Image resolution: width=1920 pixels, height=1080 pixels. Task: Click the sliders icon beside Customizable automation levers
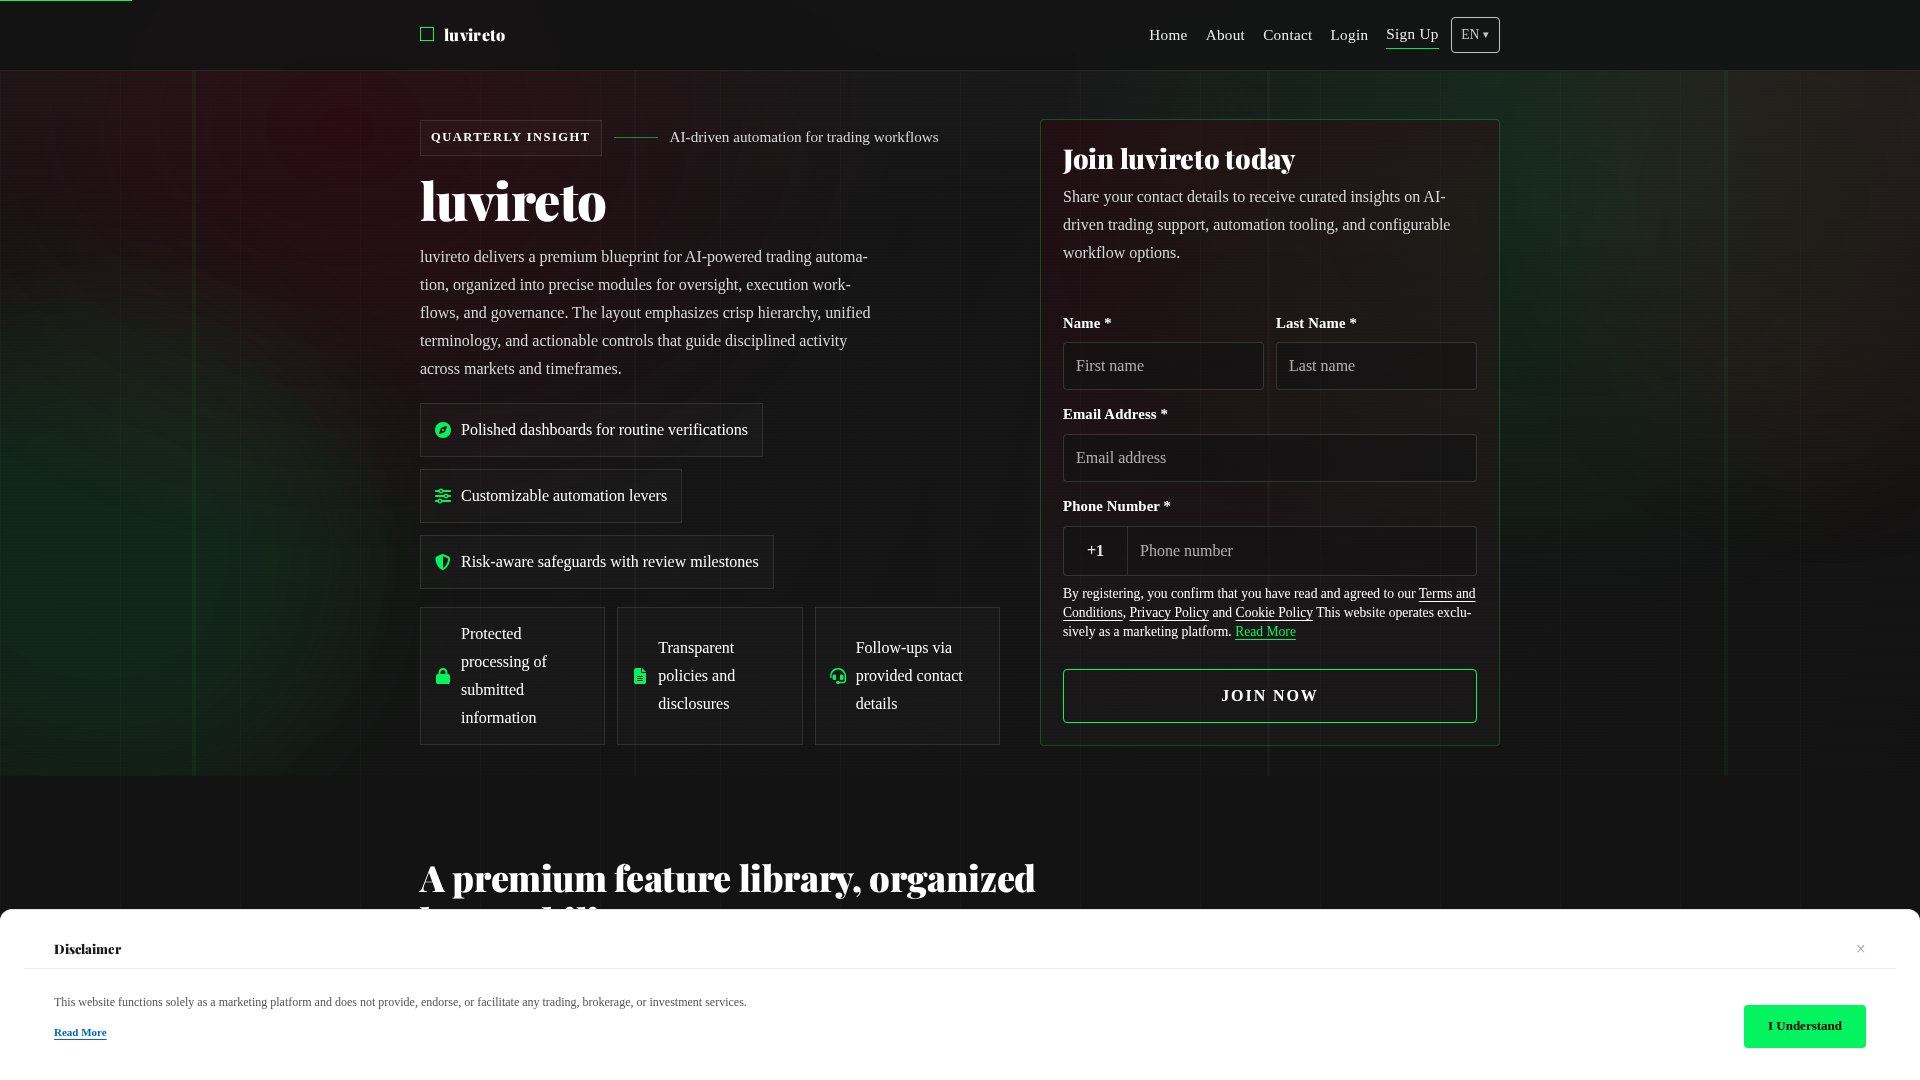(x=443, y=496)
